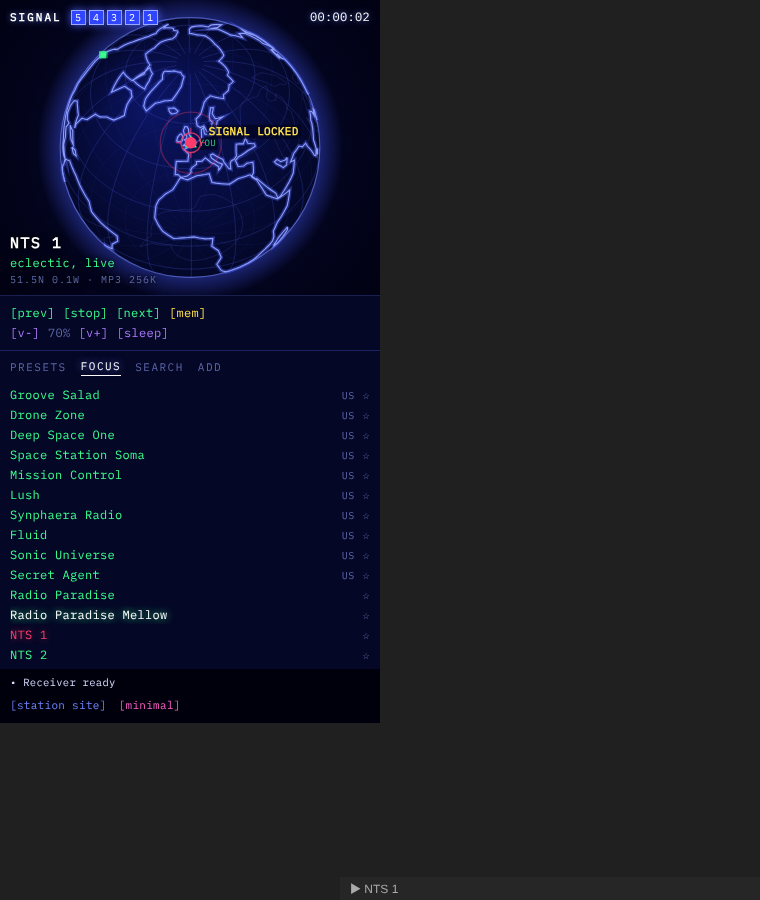760x900 pixels.
Task: Star the Synphaera Radio station
Action: coord(366,515)
